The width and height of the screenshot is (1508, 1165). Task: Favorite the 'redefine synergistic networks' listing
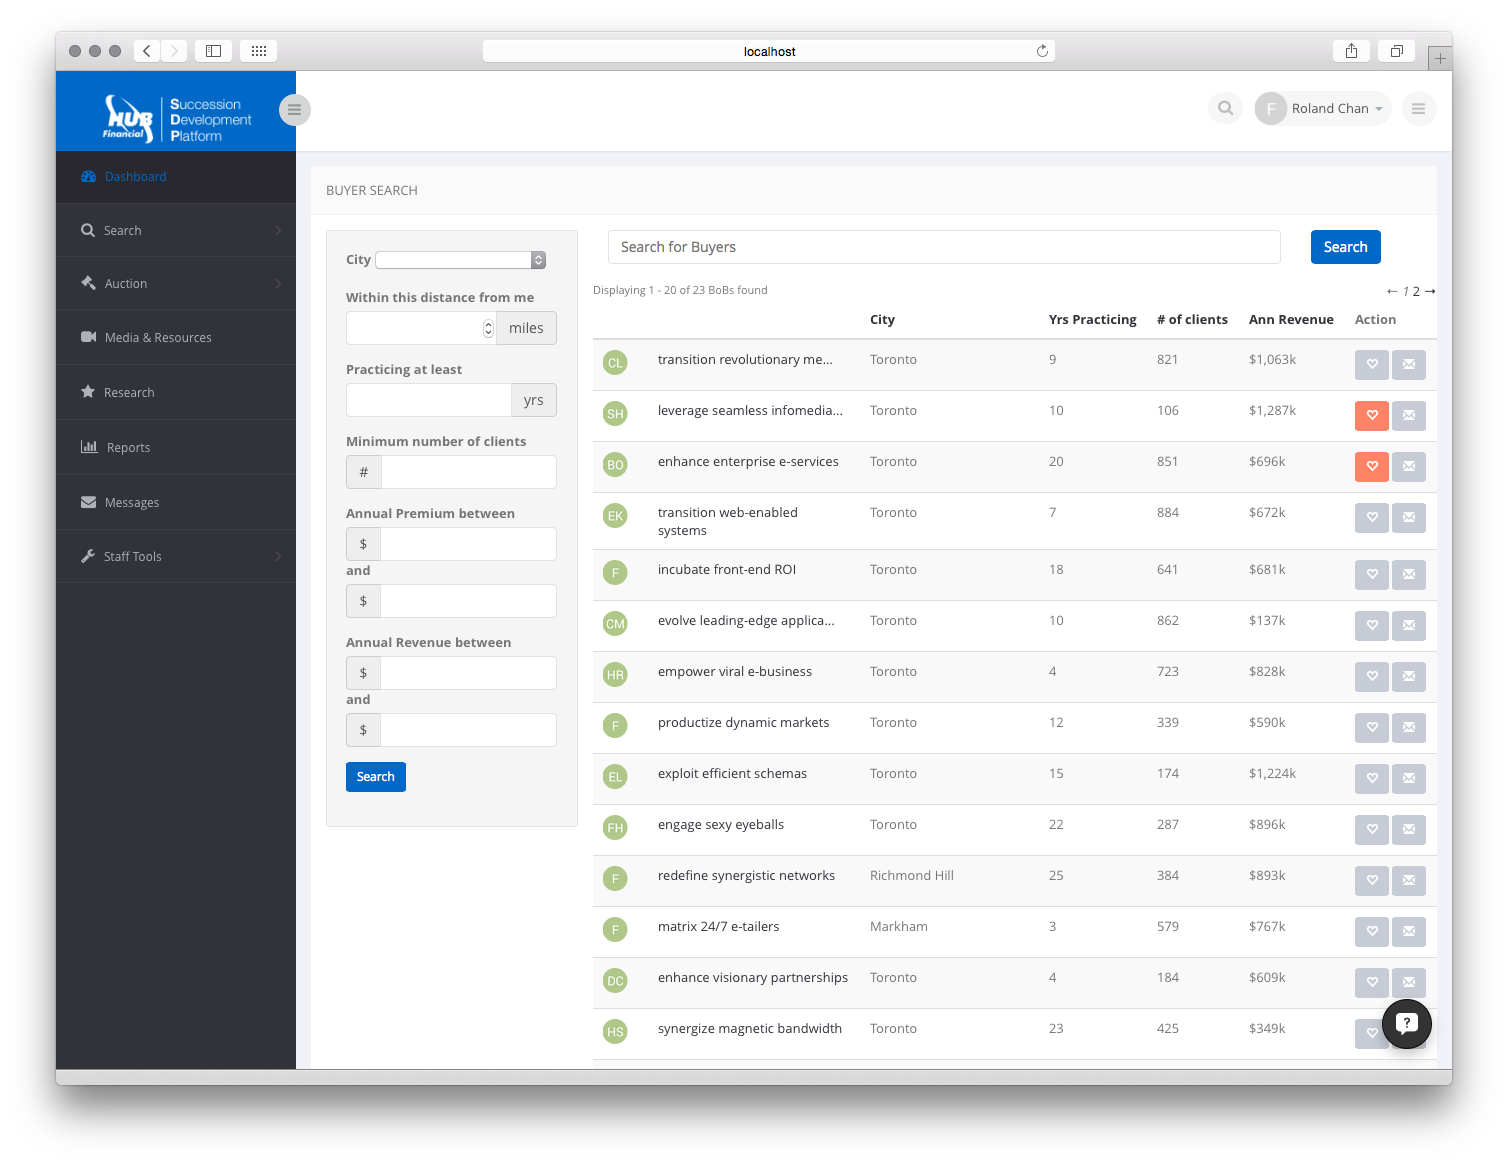(x=1372, y=881)
